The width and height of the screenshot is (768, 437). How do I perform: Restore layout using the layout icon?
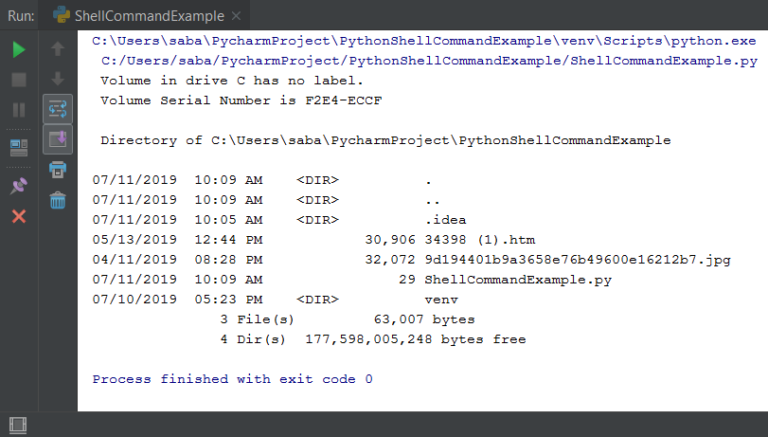(19, 147)
